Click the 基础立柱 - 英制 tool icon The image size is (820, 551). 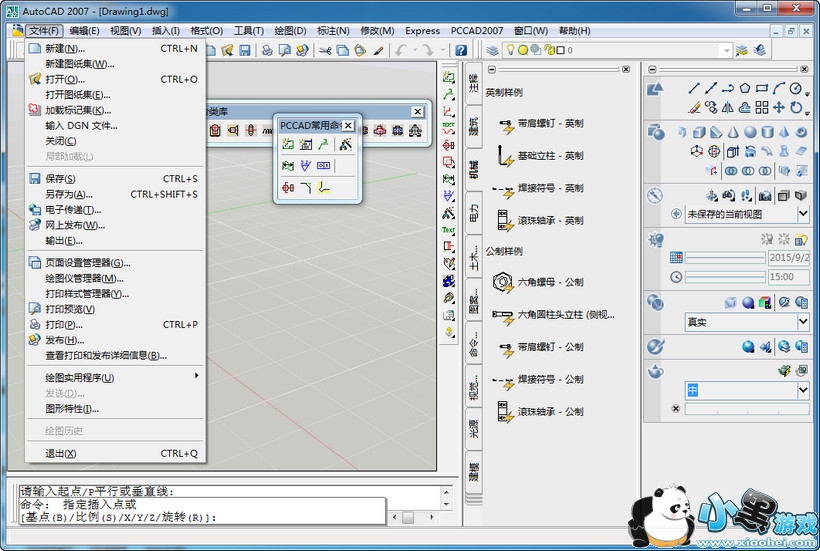click(503, 156)
